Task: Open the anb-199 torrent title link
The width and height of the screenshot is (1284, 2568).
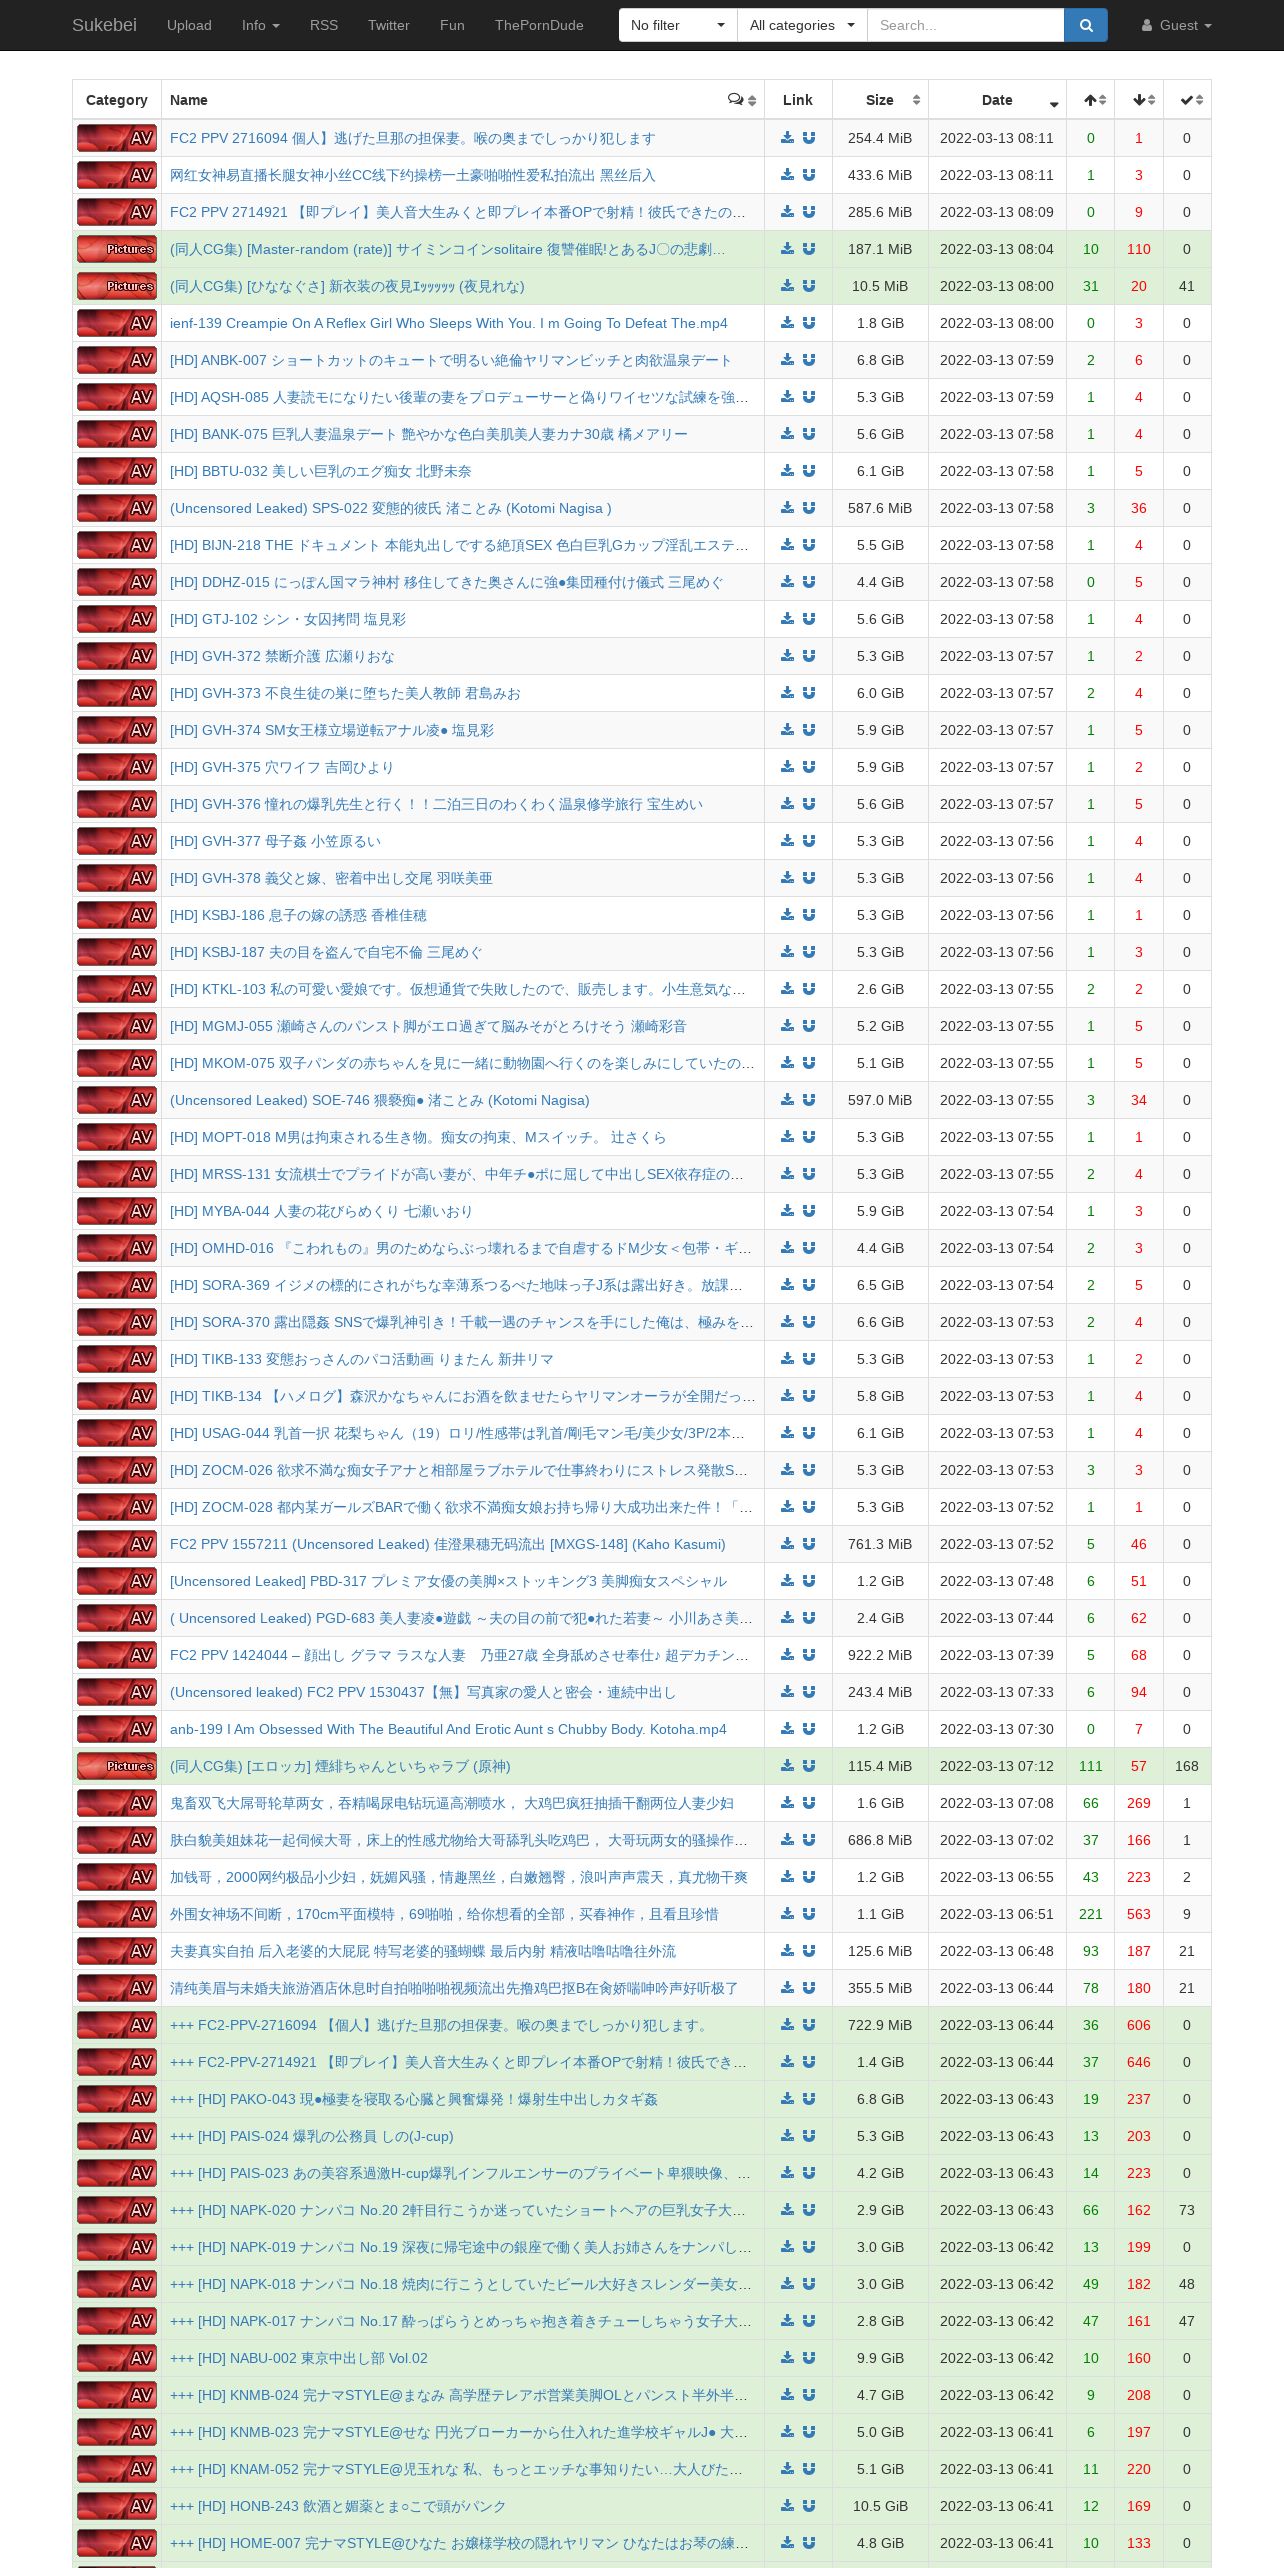Action: pos(448,1729)
